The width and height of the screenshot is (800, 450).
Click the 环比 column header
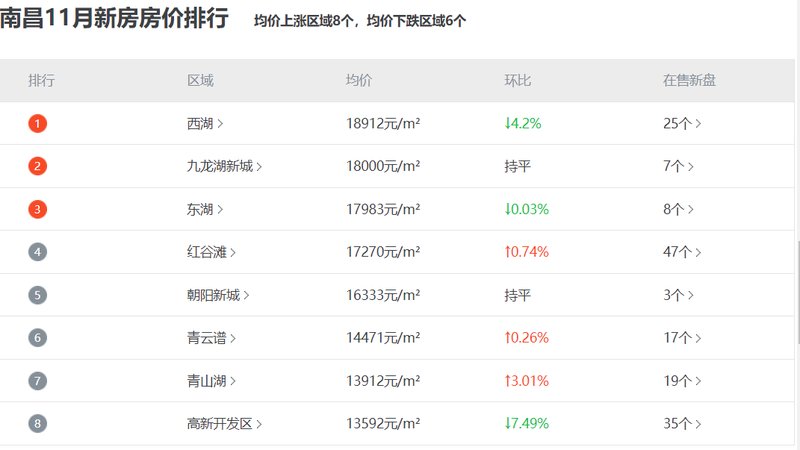[517, 81]
